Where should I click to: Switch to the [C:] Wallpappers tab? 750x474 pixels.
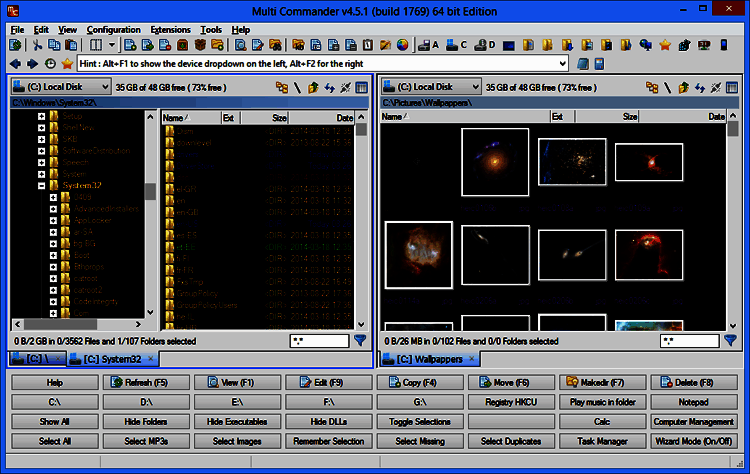click(x=427, y=358)
